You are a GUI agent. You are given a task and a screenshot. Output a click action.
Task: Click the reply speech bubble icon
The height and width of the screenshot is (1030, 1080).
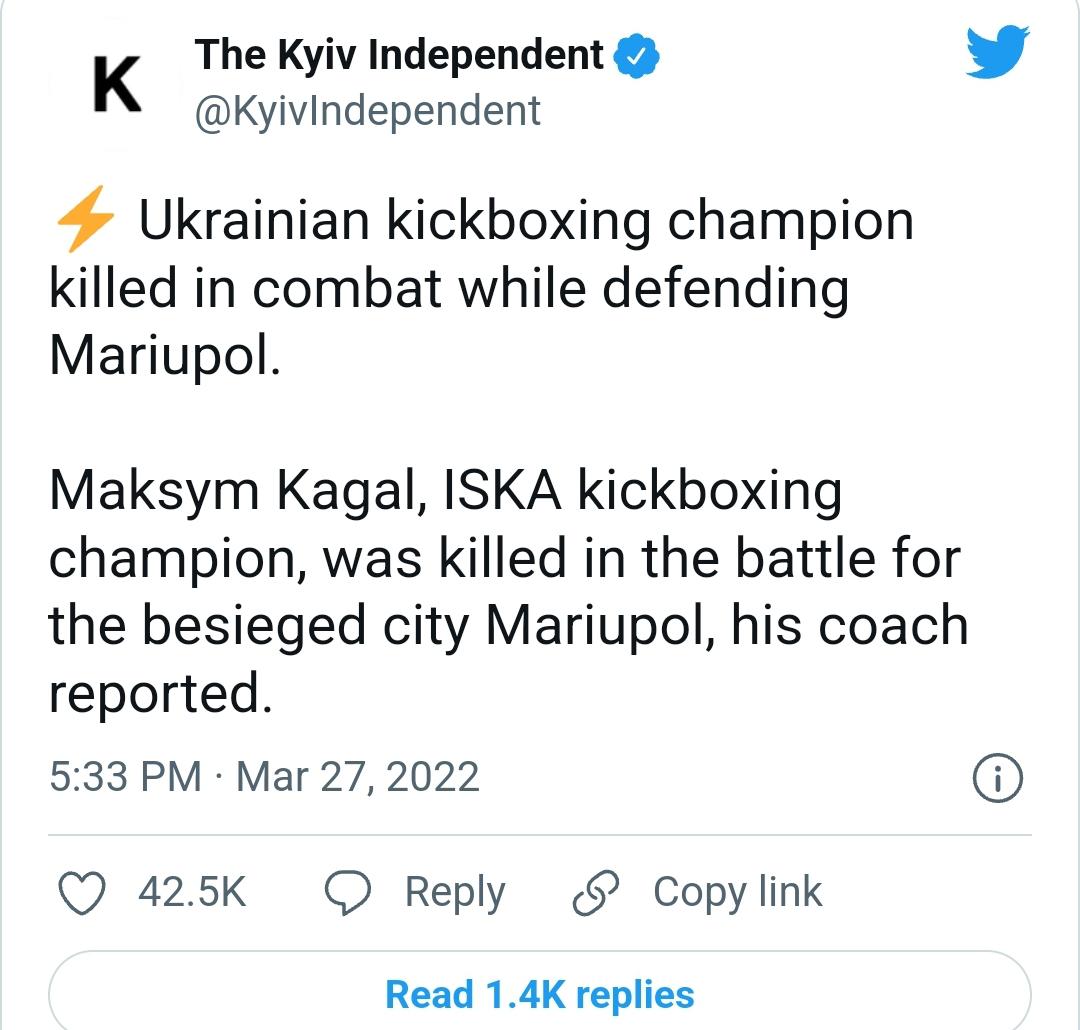point(349,893)
